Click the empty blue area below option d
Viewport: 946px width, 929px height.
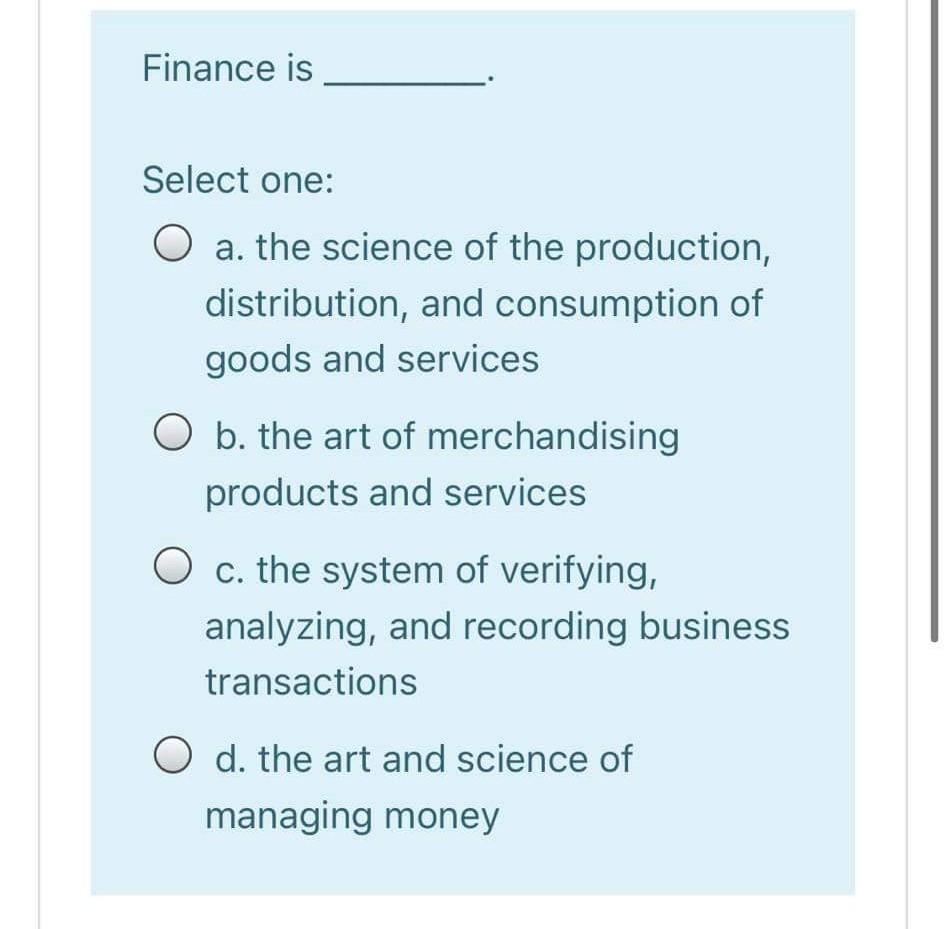(x=473, y=866)
